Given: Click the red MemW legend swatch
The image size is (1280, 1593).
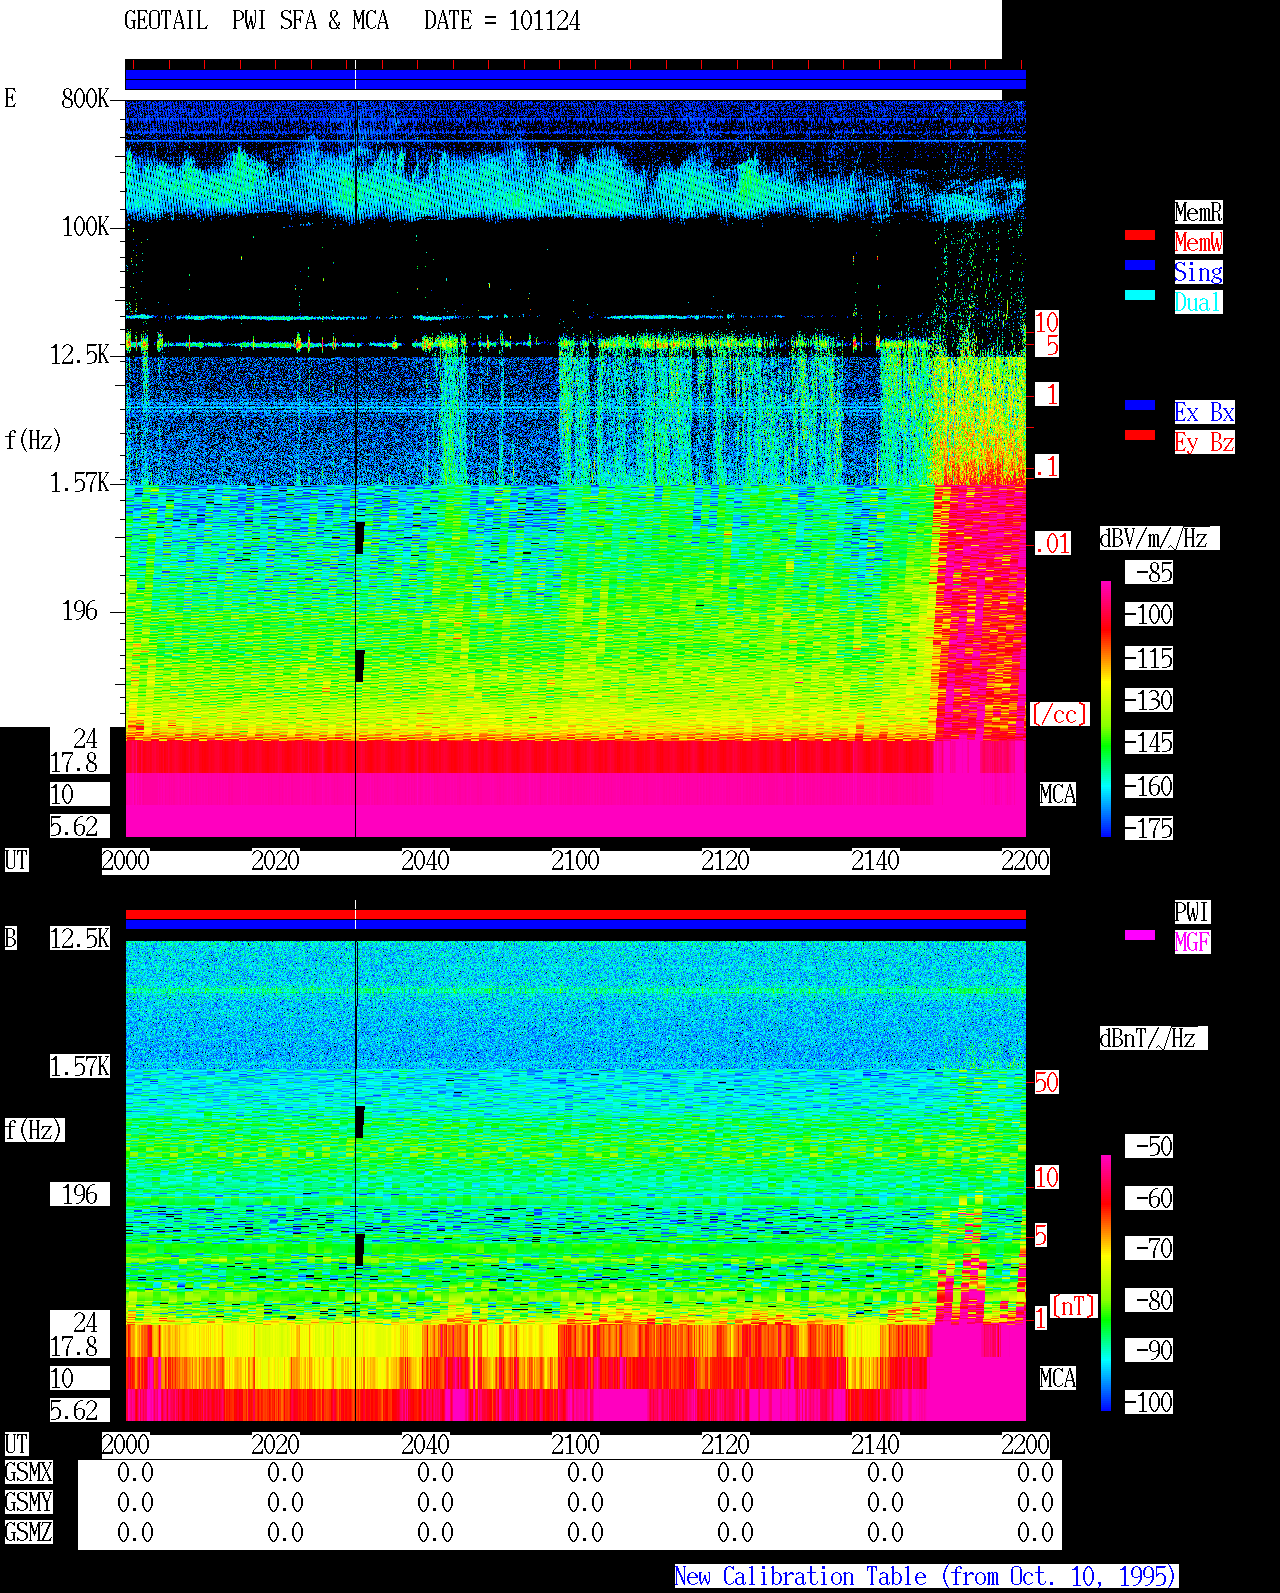Looking at the screenshot, I should pos(1140,235).
